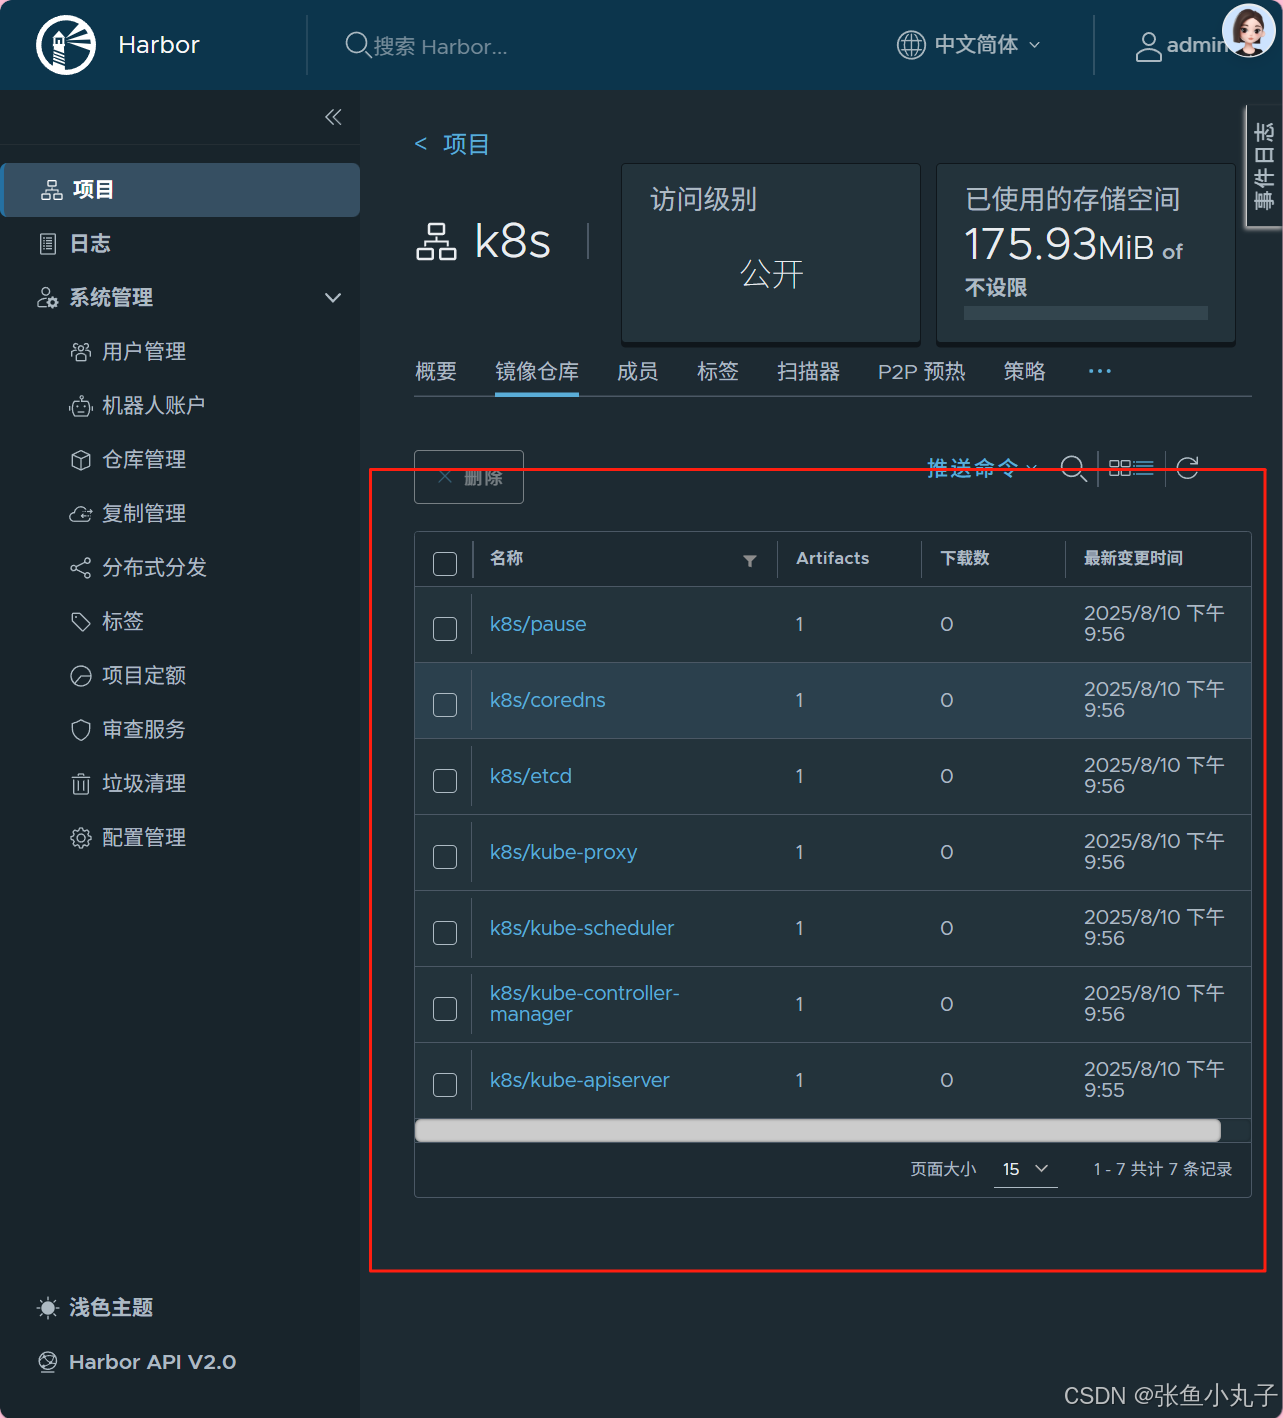Open the k8s/pause repository
The height and width of the screenshot is (1418, 1283).
coord(538,624)
